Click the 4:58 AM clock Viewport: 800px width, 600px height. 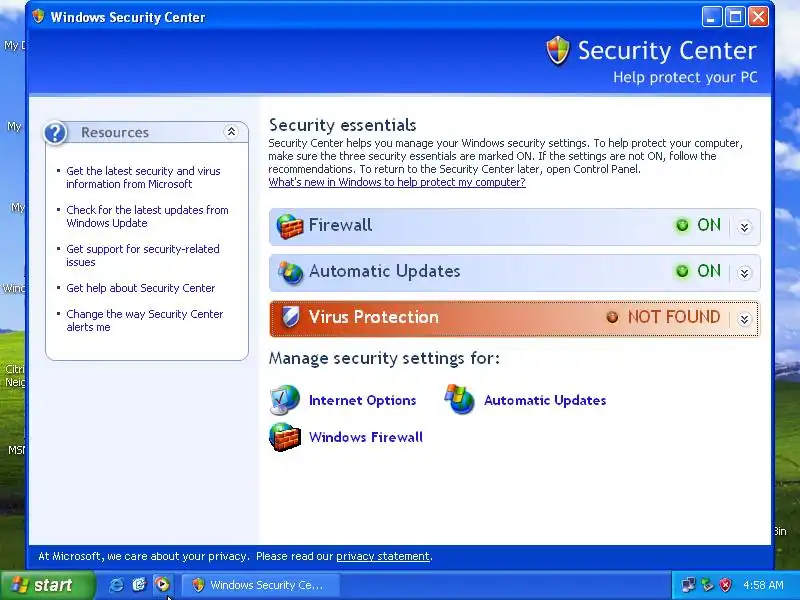[763, 585]
